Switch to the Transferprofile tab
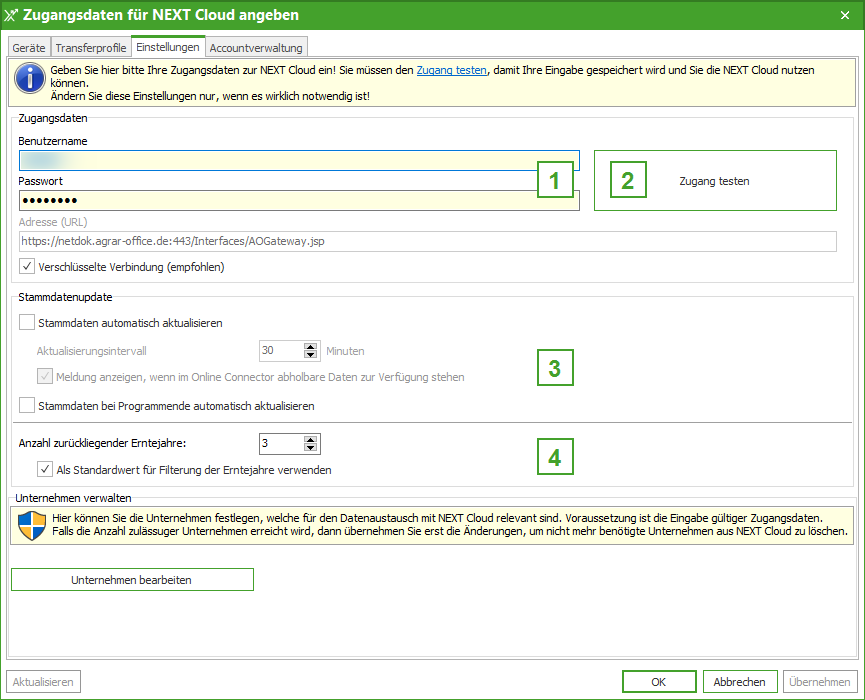Image resolution: width=865 pixels, height=700 pixels. pyautogui.click(x=91, y=48)
